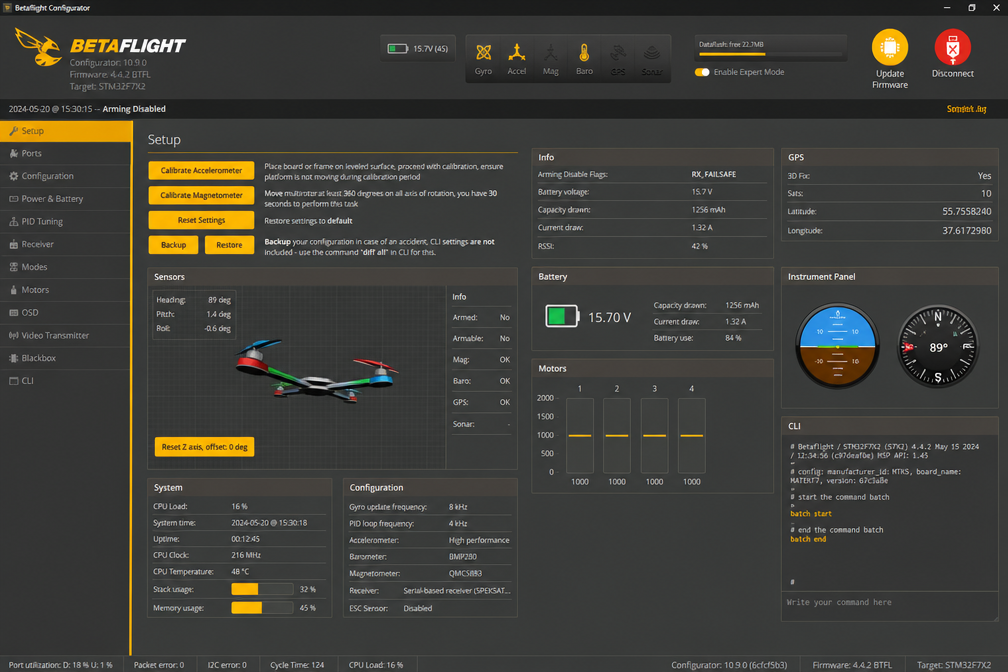This screenshot has height=672, width=1008.
Task: Click the Accel sensor icon
Action: coord(517,52)
